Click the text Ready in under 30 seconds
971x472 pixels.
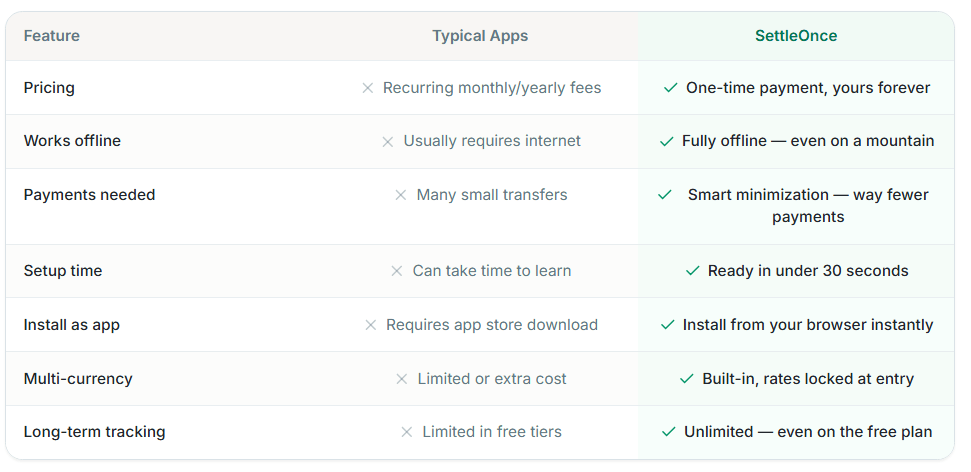(x=808, y=271)
